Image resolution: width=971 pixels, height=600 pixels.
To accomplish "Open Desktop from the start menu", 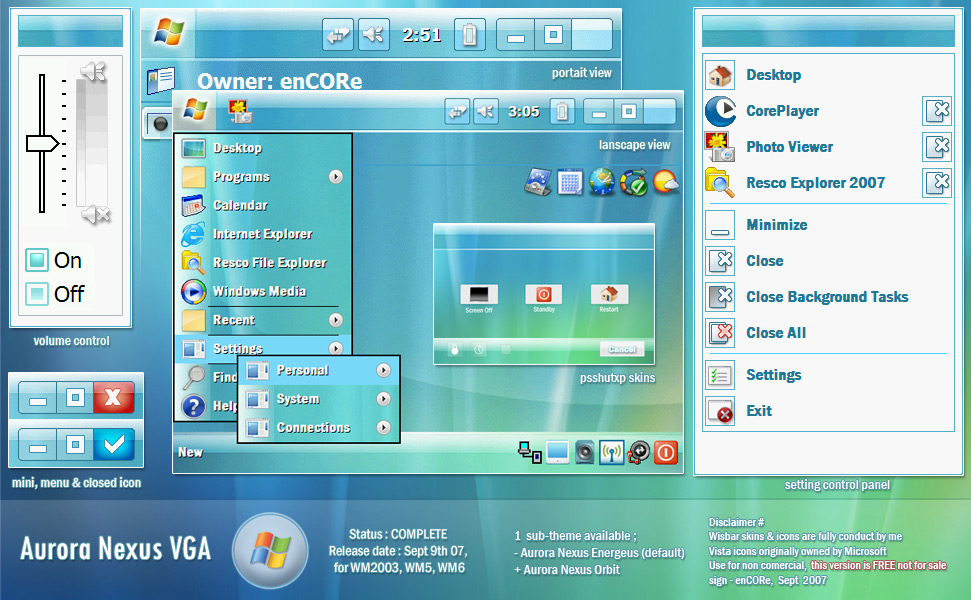I will point(264,148).
